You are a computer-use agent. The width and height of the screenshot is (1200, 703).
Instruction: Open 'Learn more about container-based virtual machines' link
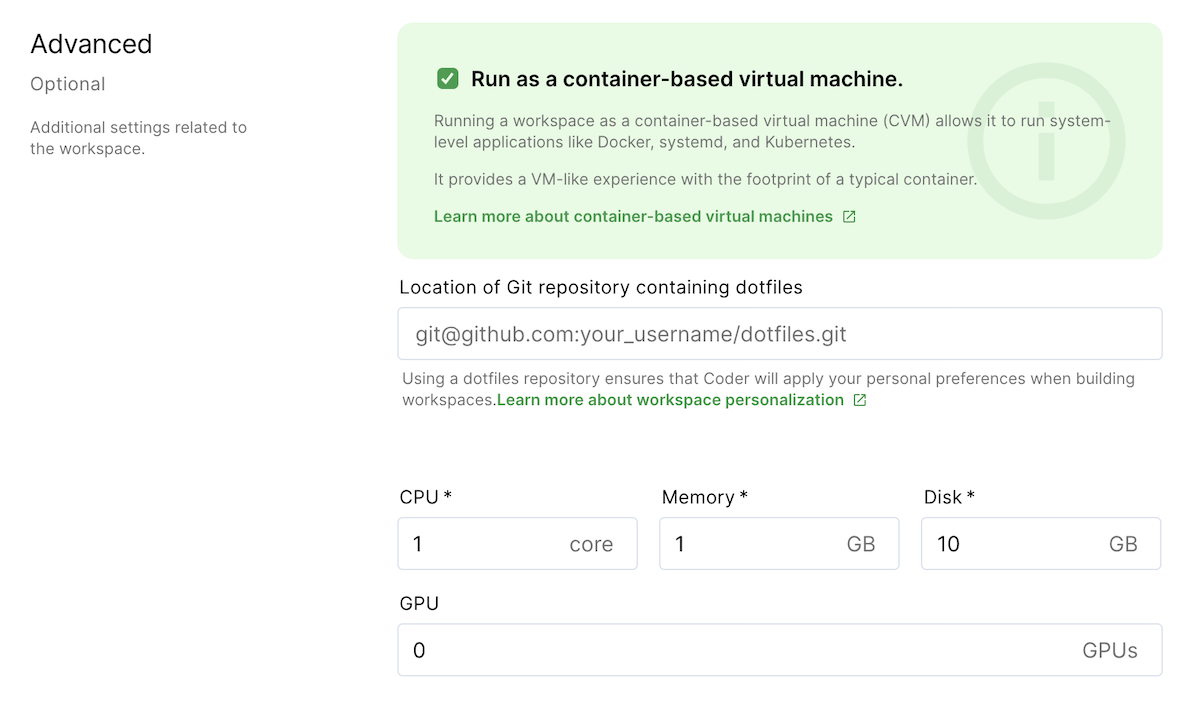pos(633,216)
